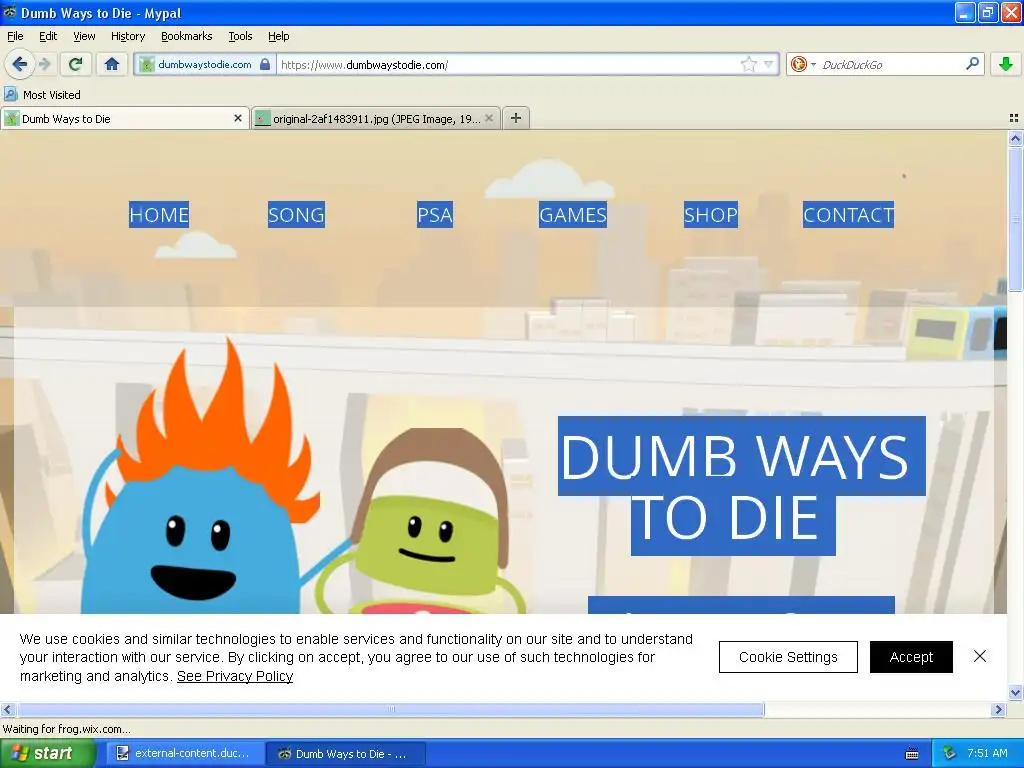Go back with the back arrow button
Image resolution: width=1024 pixels, height=768 pixels.
point(19,64)
